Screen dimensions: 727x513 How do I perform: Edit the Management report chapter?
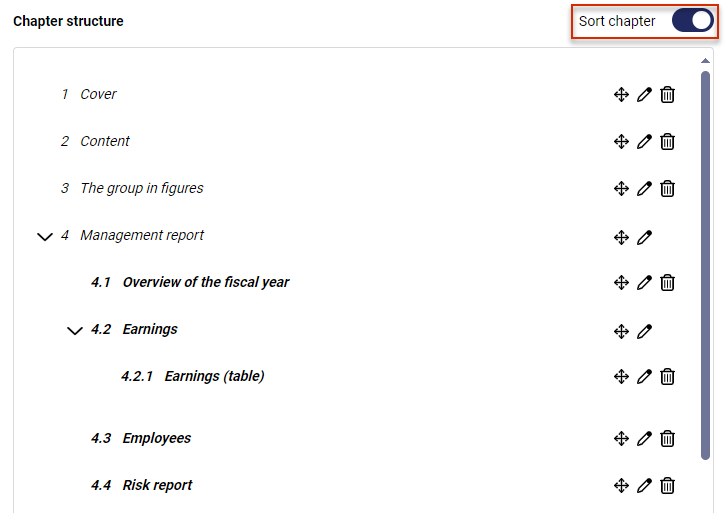pyautogui.click(x=644, y=237)
